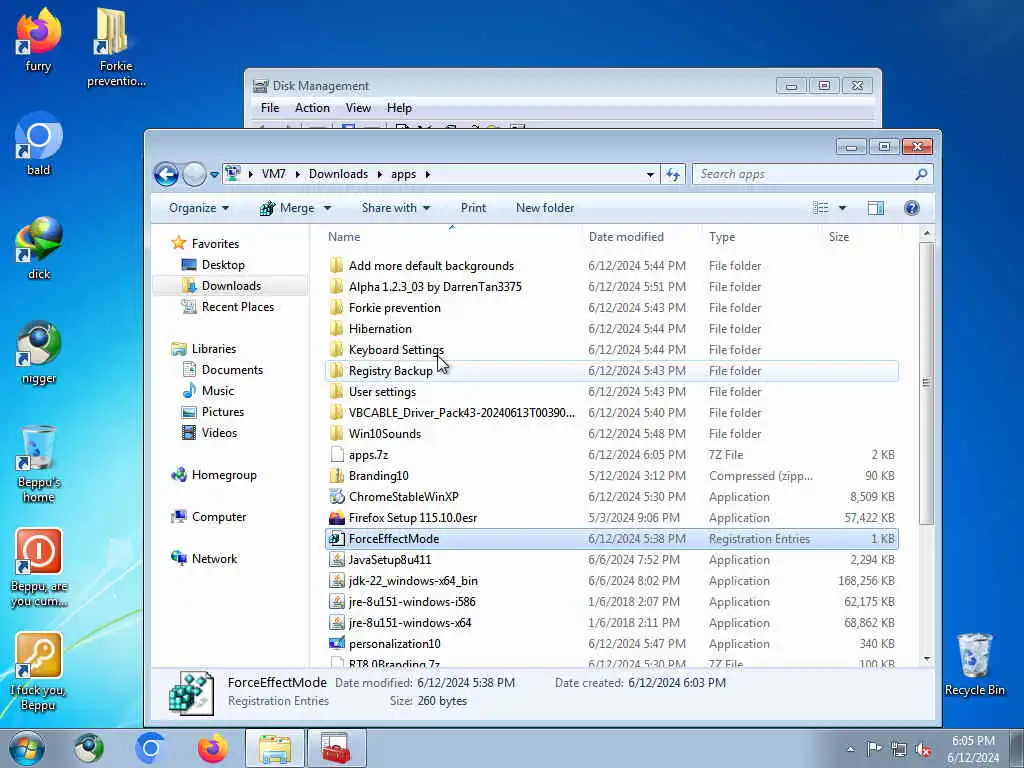The image size is (1024, 768).
Task: Select the apps.7z file icon
Action: [x=336, y=455]
